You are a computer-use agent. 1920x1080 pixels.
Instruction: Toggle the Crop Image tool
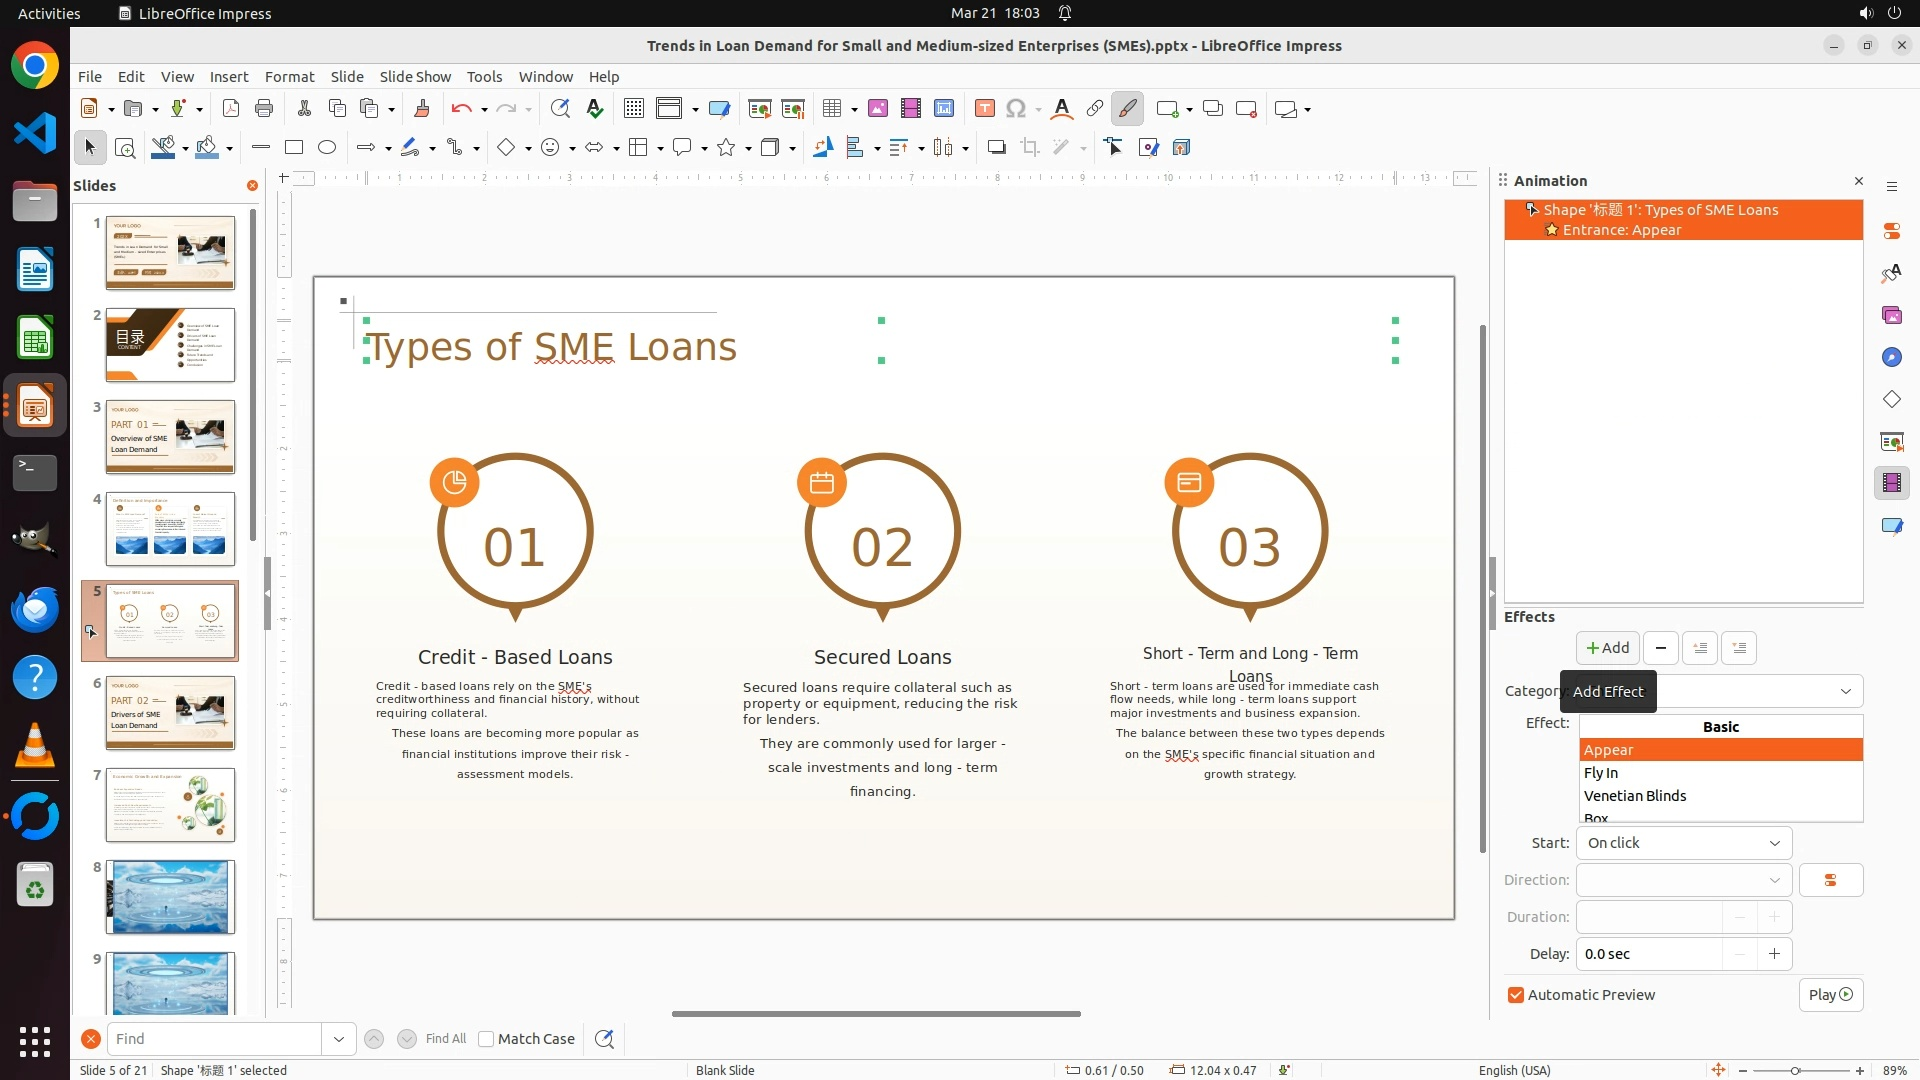pyautogui.click(x=1029, y=148)
